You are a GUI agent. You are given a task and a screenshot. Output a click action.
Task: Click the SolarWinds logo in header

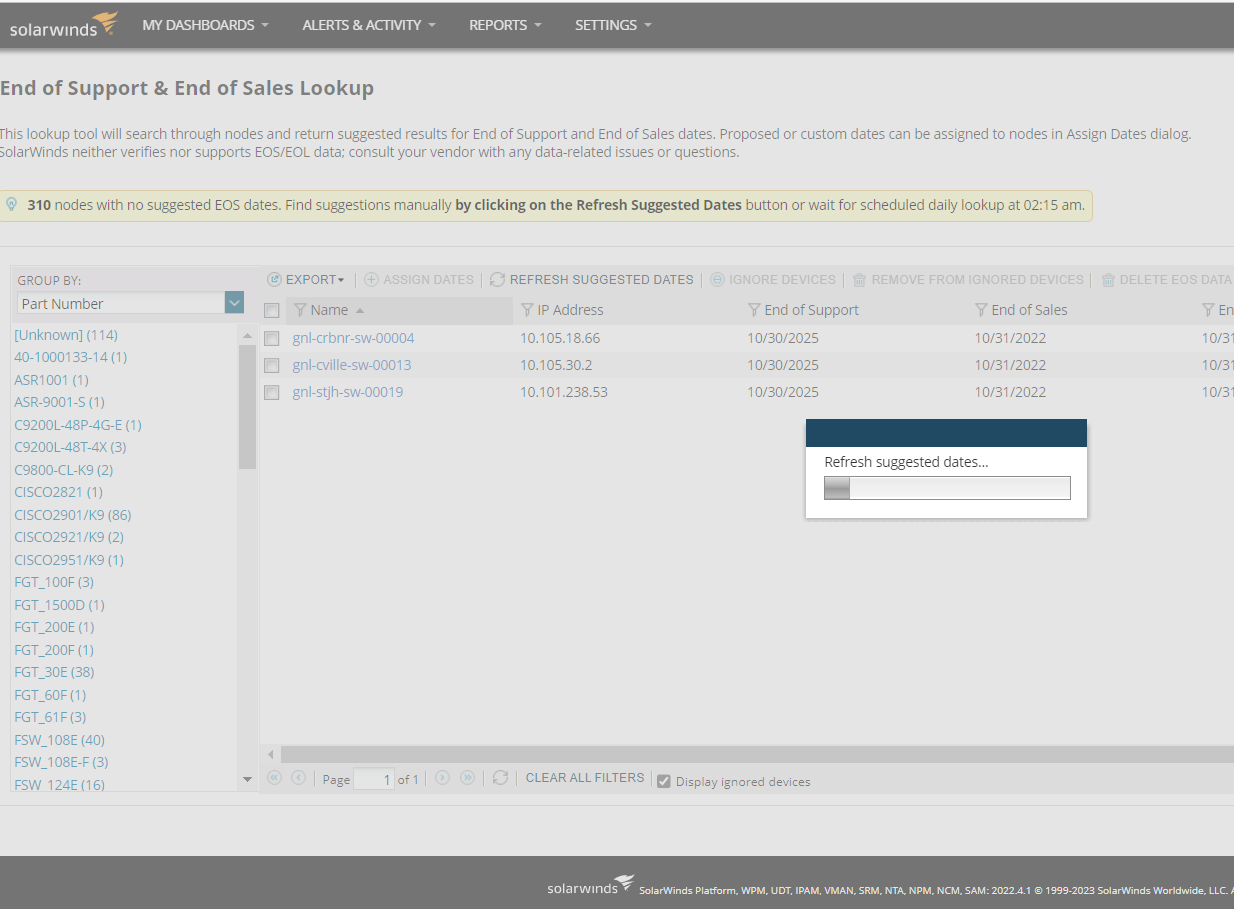pyautogui.click(x=64, y=24)
